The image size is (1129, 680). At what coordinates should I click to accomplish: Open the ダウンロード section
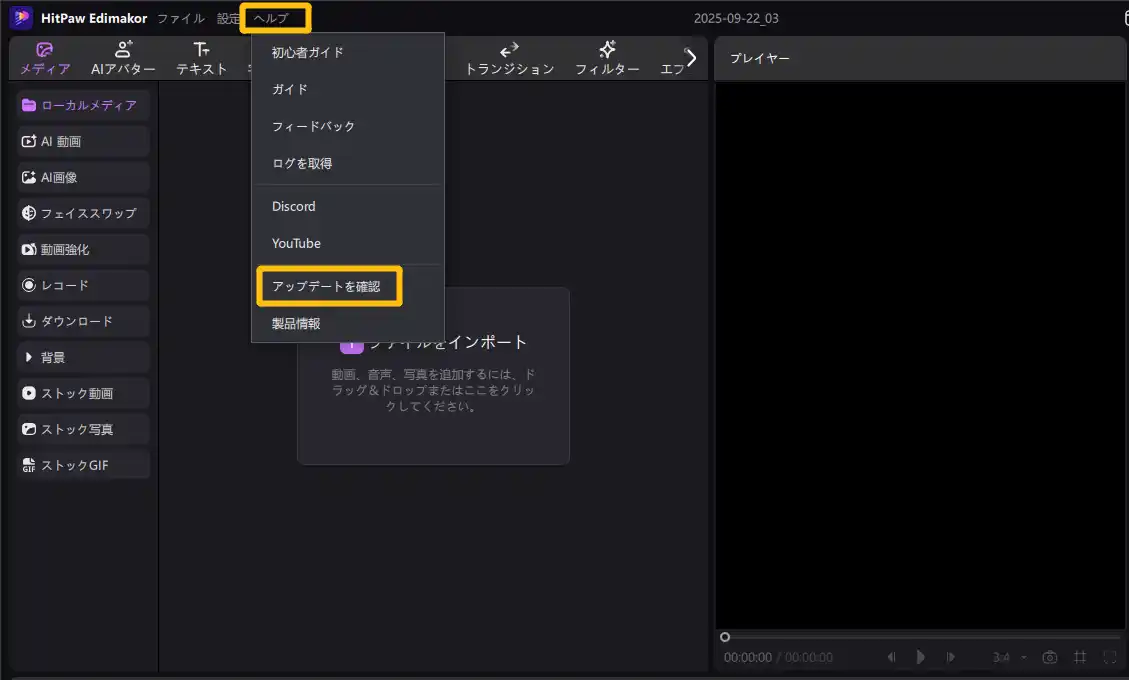click(83, 321)
